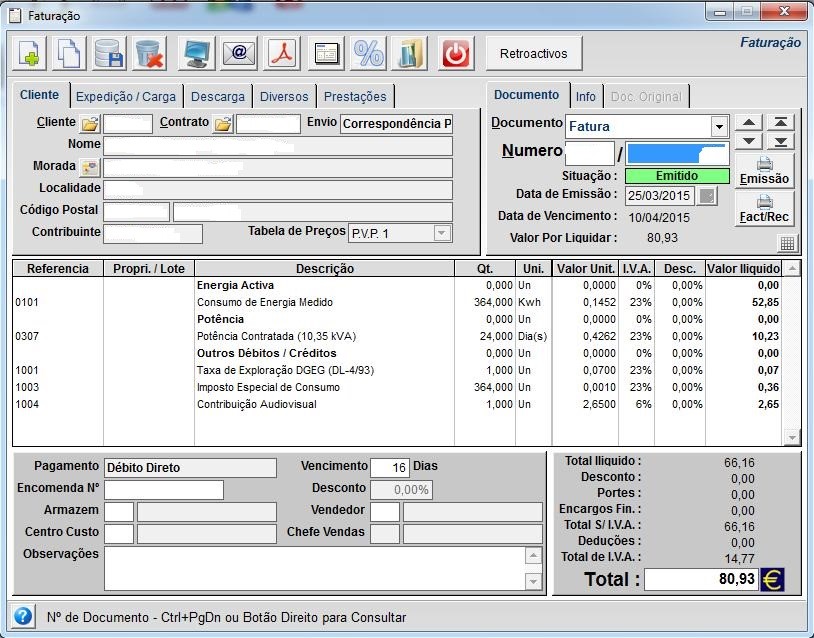This screenshot has height=638, width=814.
Task: Expand the Documento type dropdown
Action: (718, 127)
